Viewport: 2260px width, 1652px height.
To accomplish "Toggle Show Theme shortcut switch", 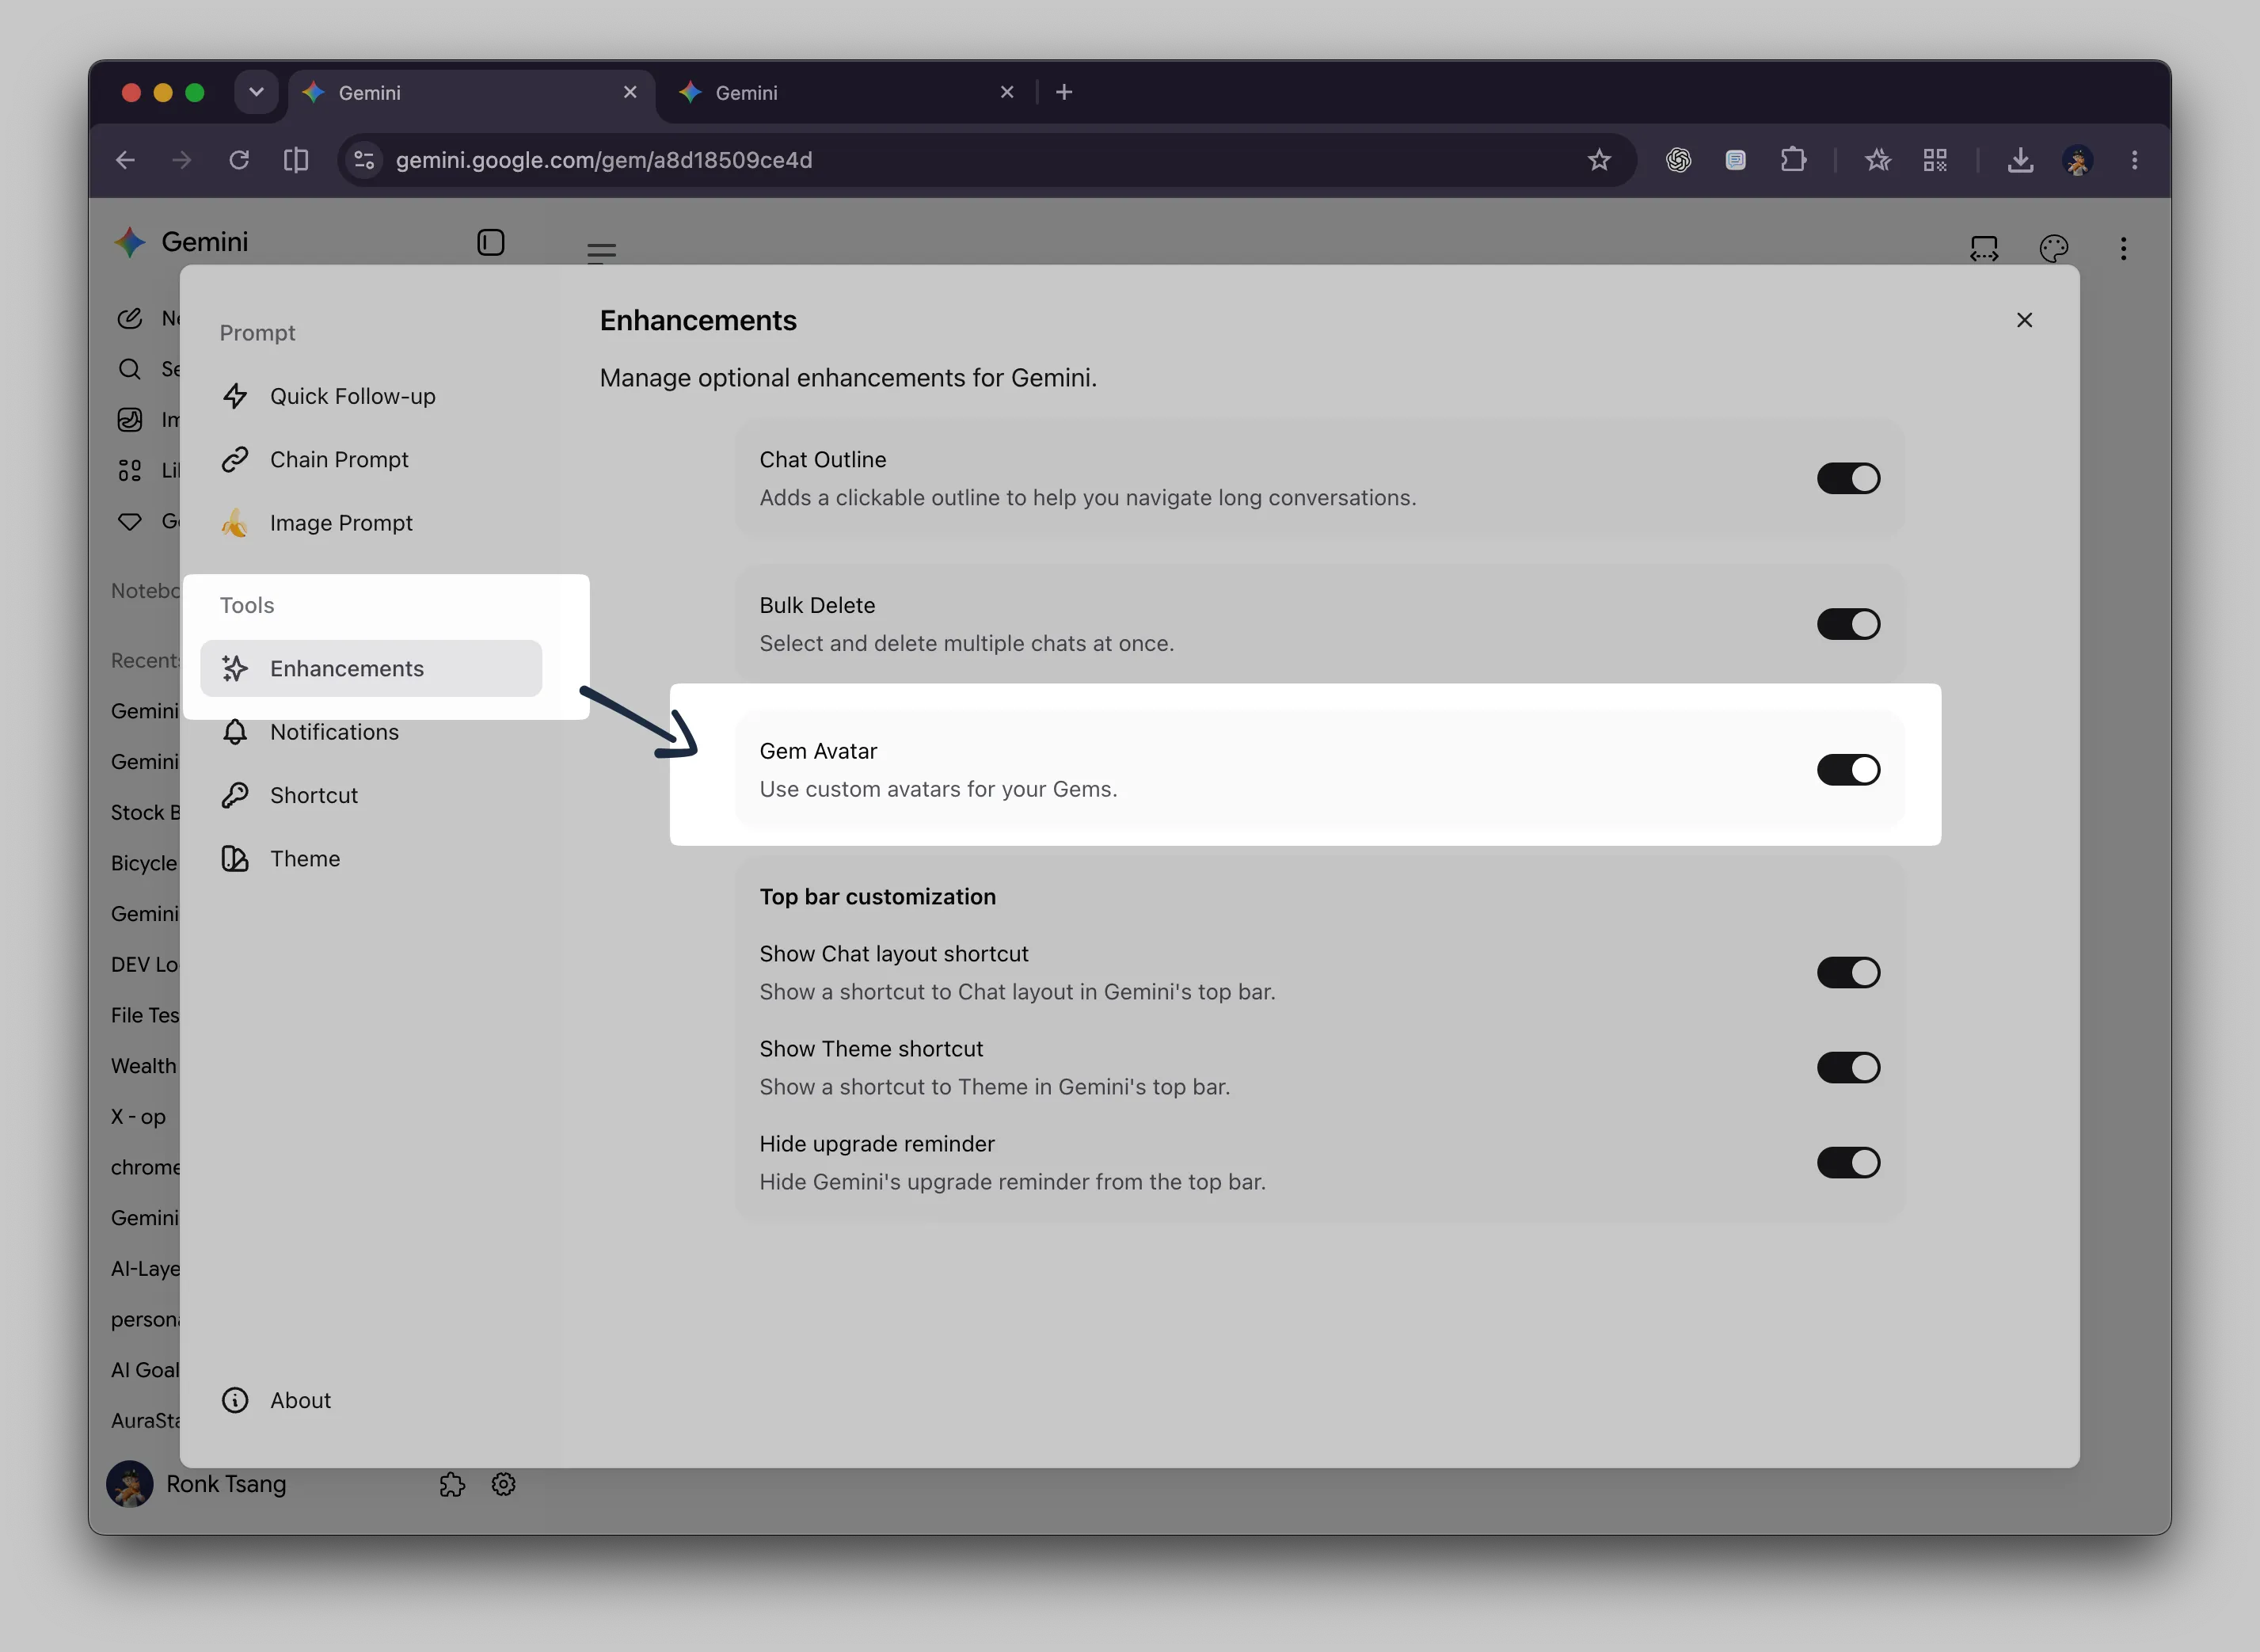I will point(1848,1067).
